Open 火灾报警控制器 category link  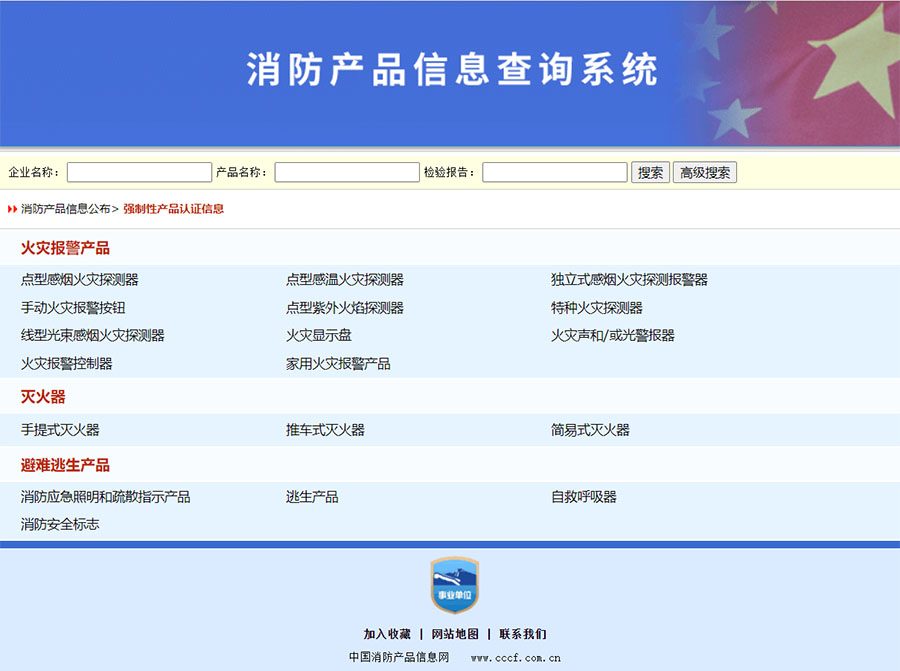click(67, 364)
